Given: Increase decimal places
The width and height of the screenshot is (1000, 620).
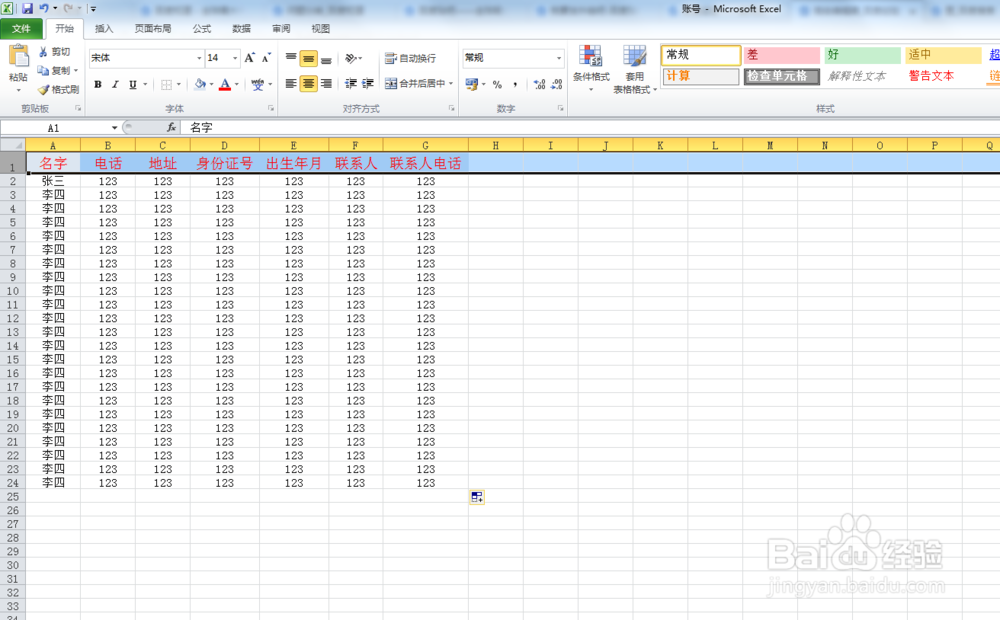Looking at the screenshot, I should pyautogui.click(x=540, y=84).
